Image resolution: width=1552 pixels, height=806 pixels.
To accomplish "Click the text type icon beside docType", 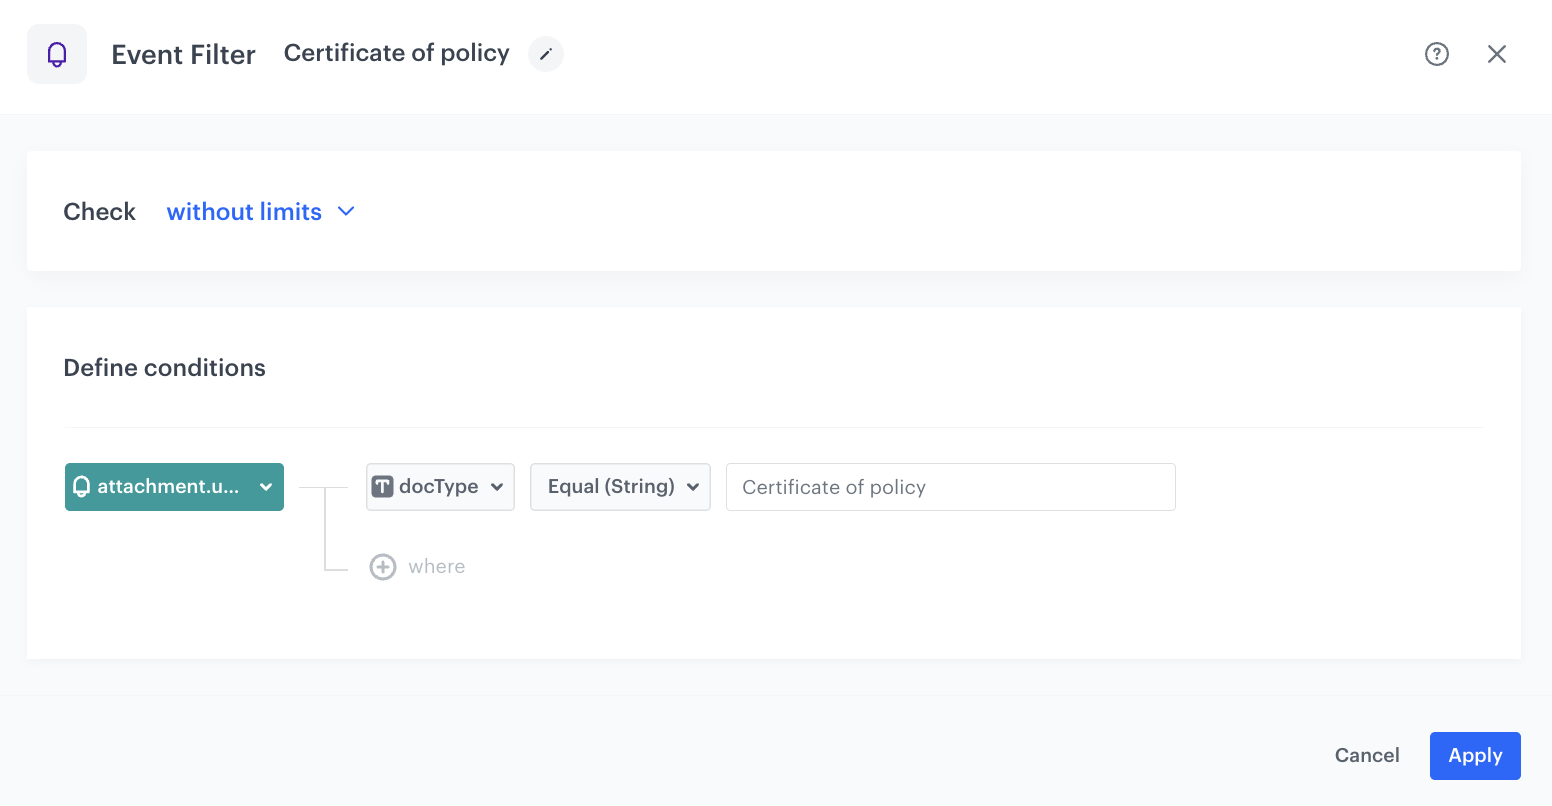I will point(382,487).
